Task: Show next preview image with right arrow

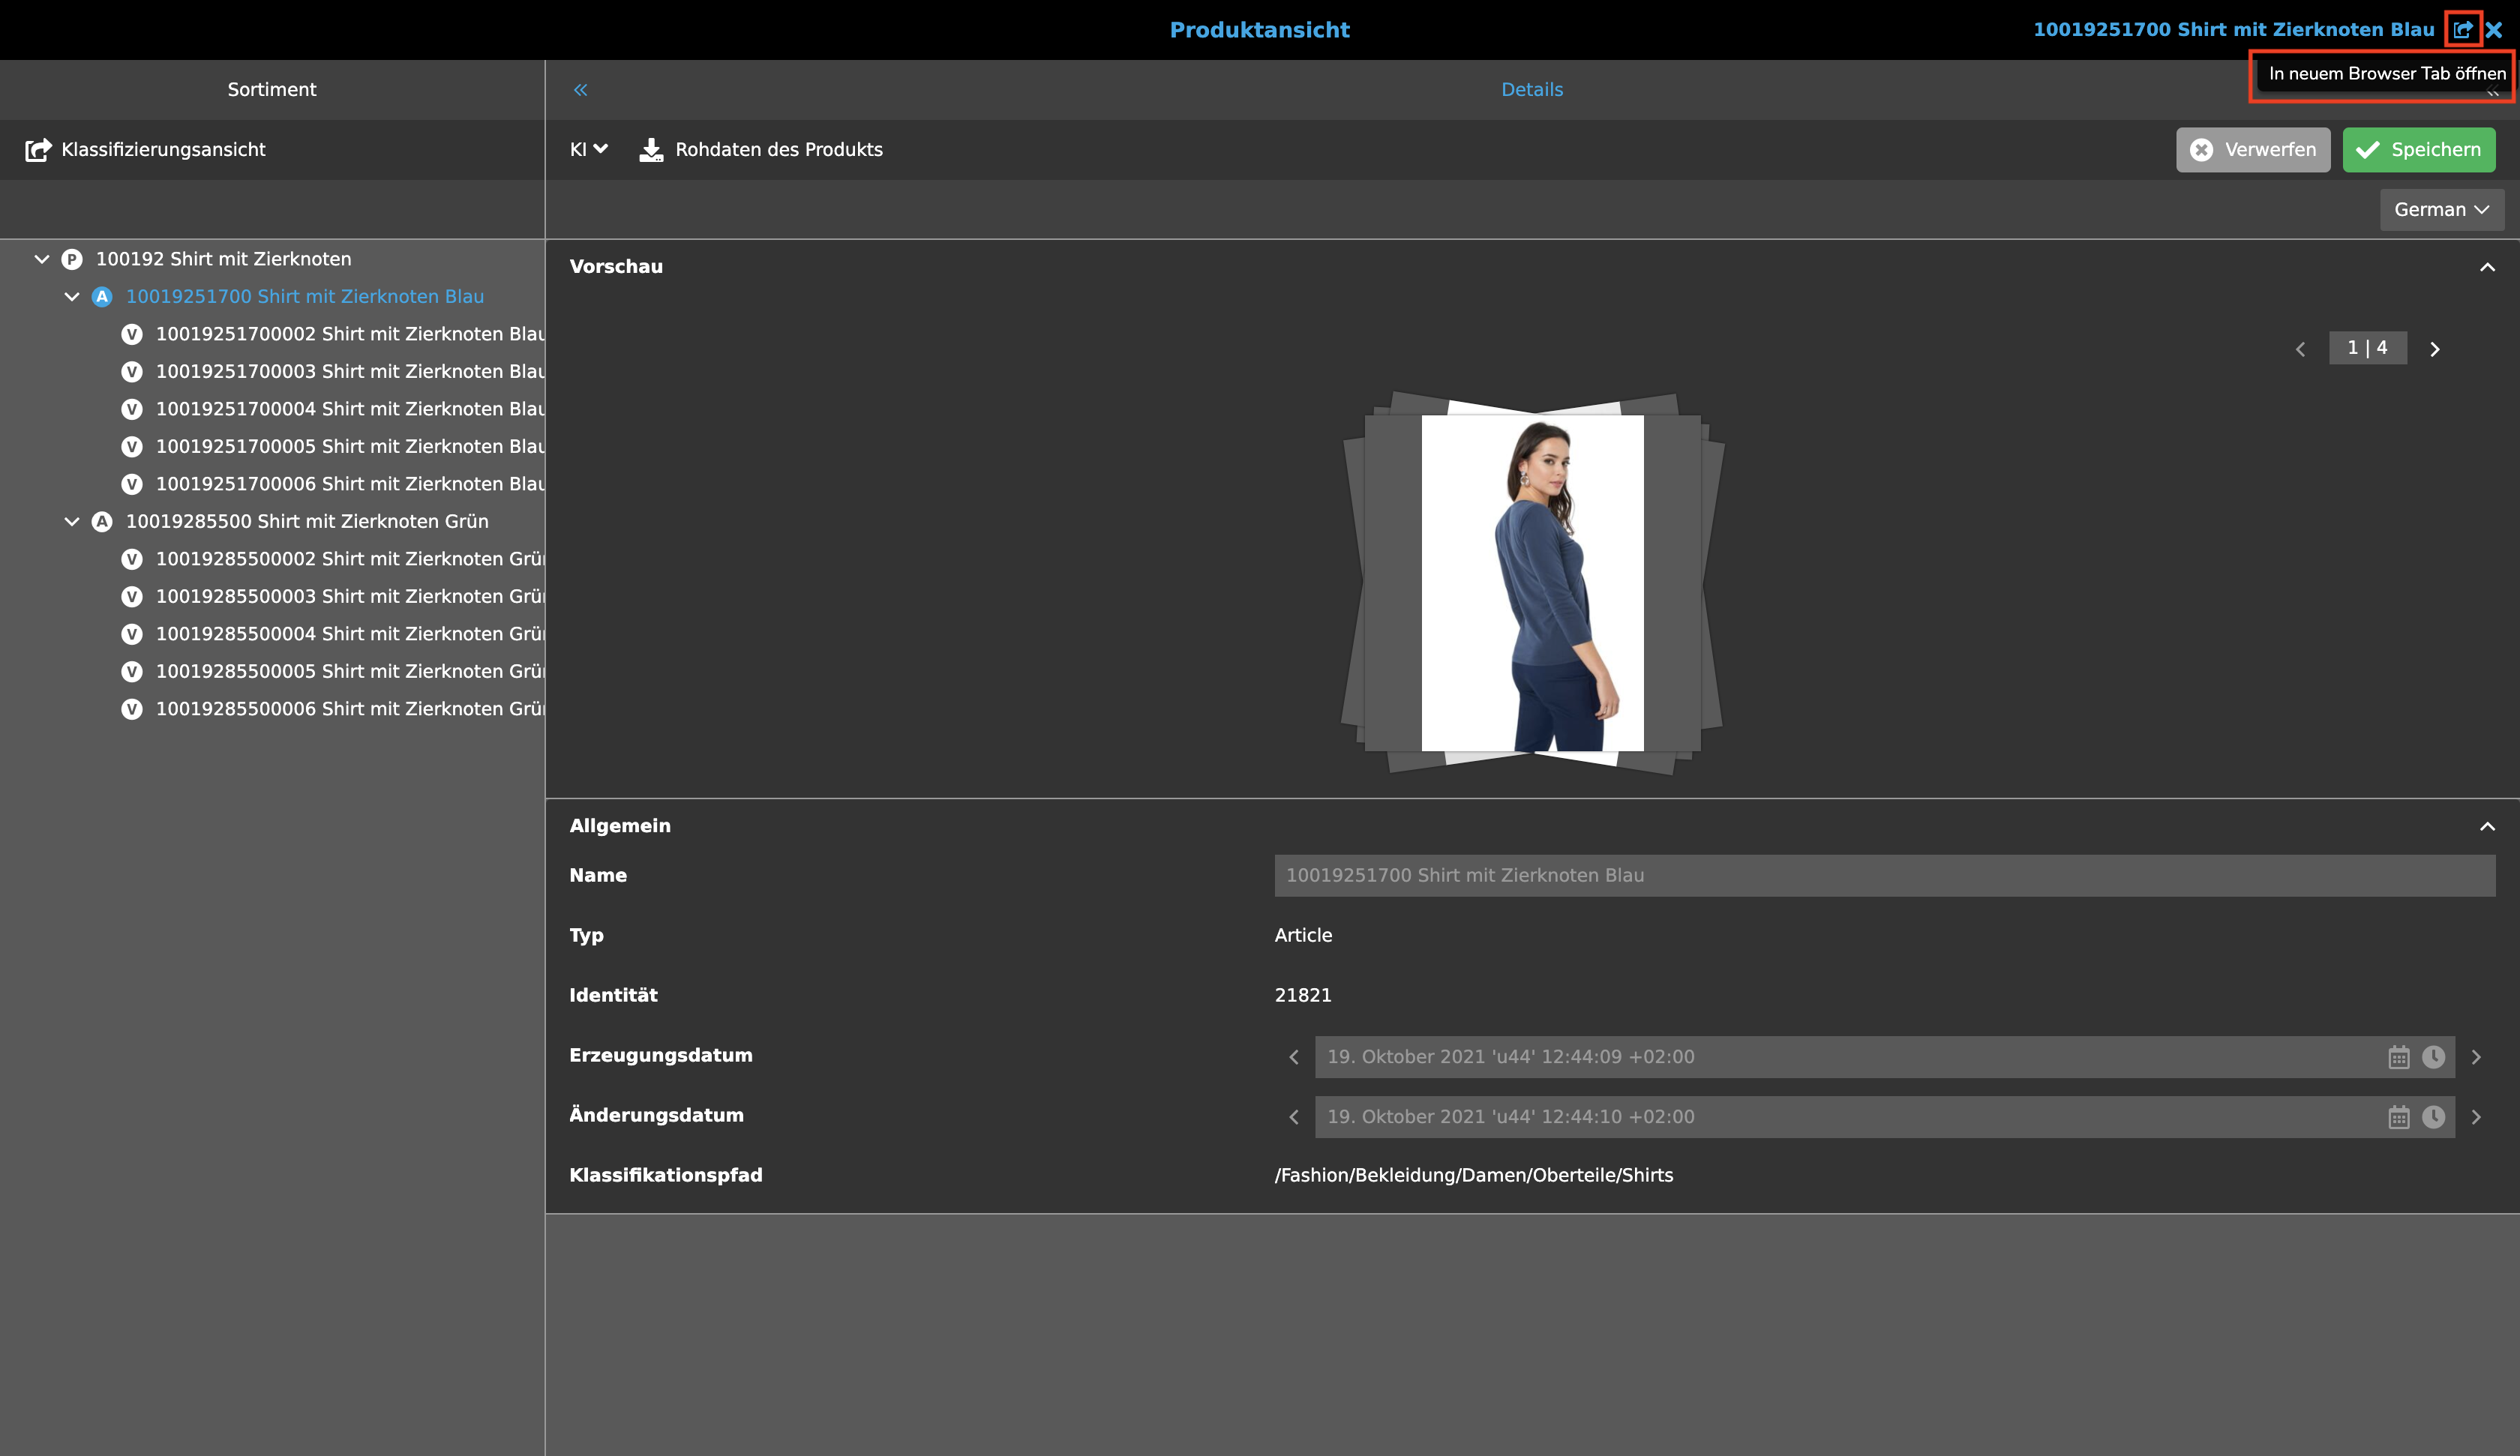Action: tap(2435, 349)
